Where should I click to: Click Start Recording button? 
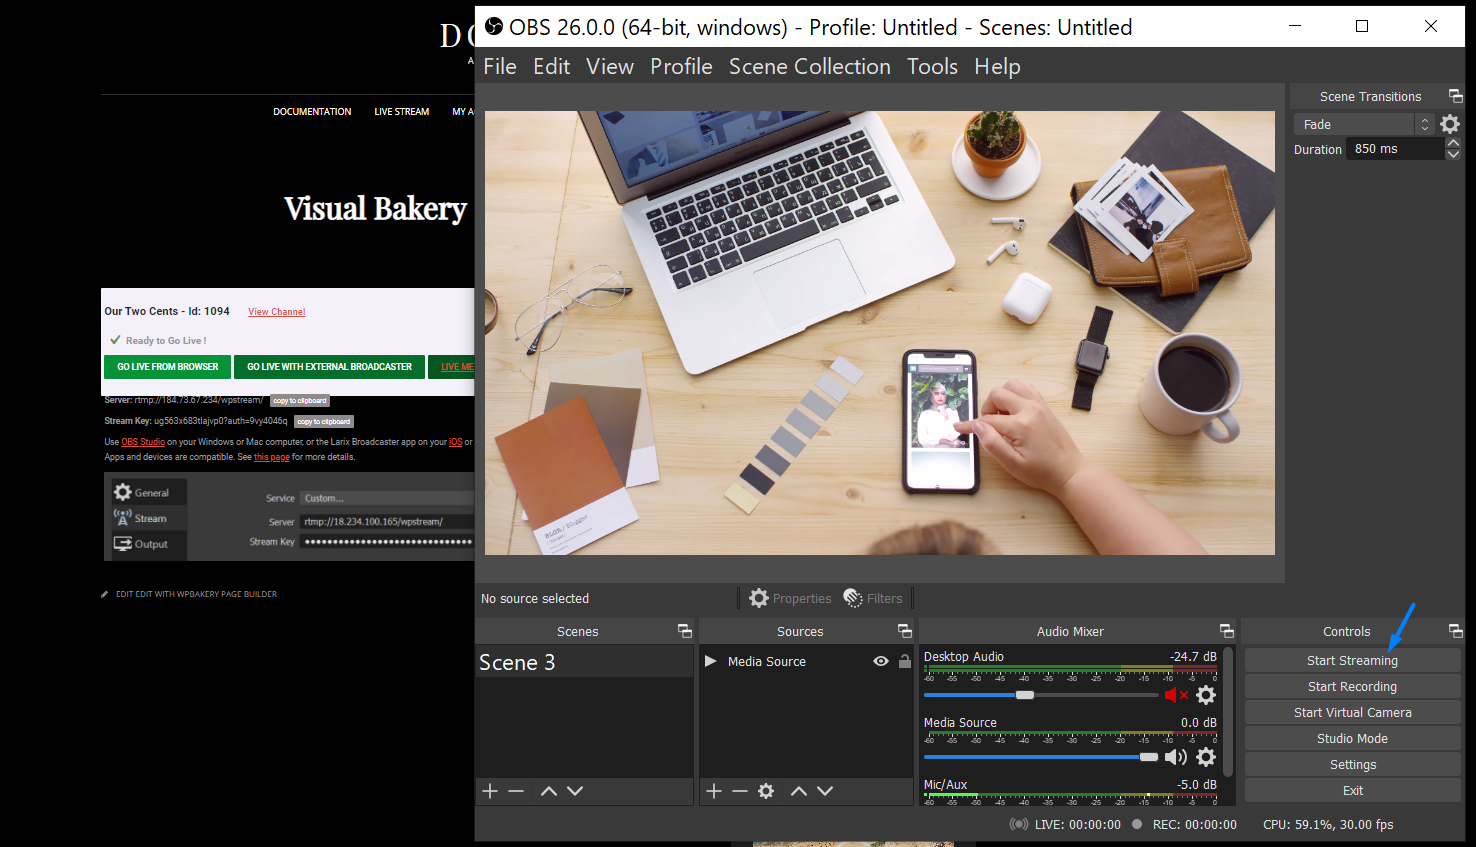[x=1353, y=686]
